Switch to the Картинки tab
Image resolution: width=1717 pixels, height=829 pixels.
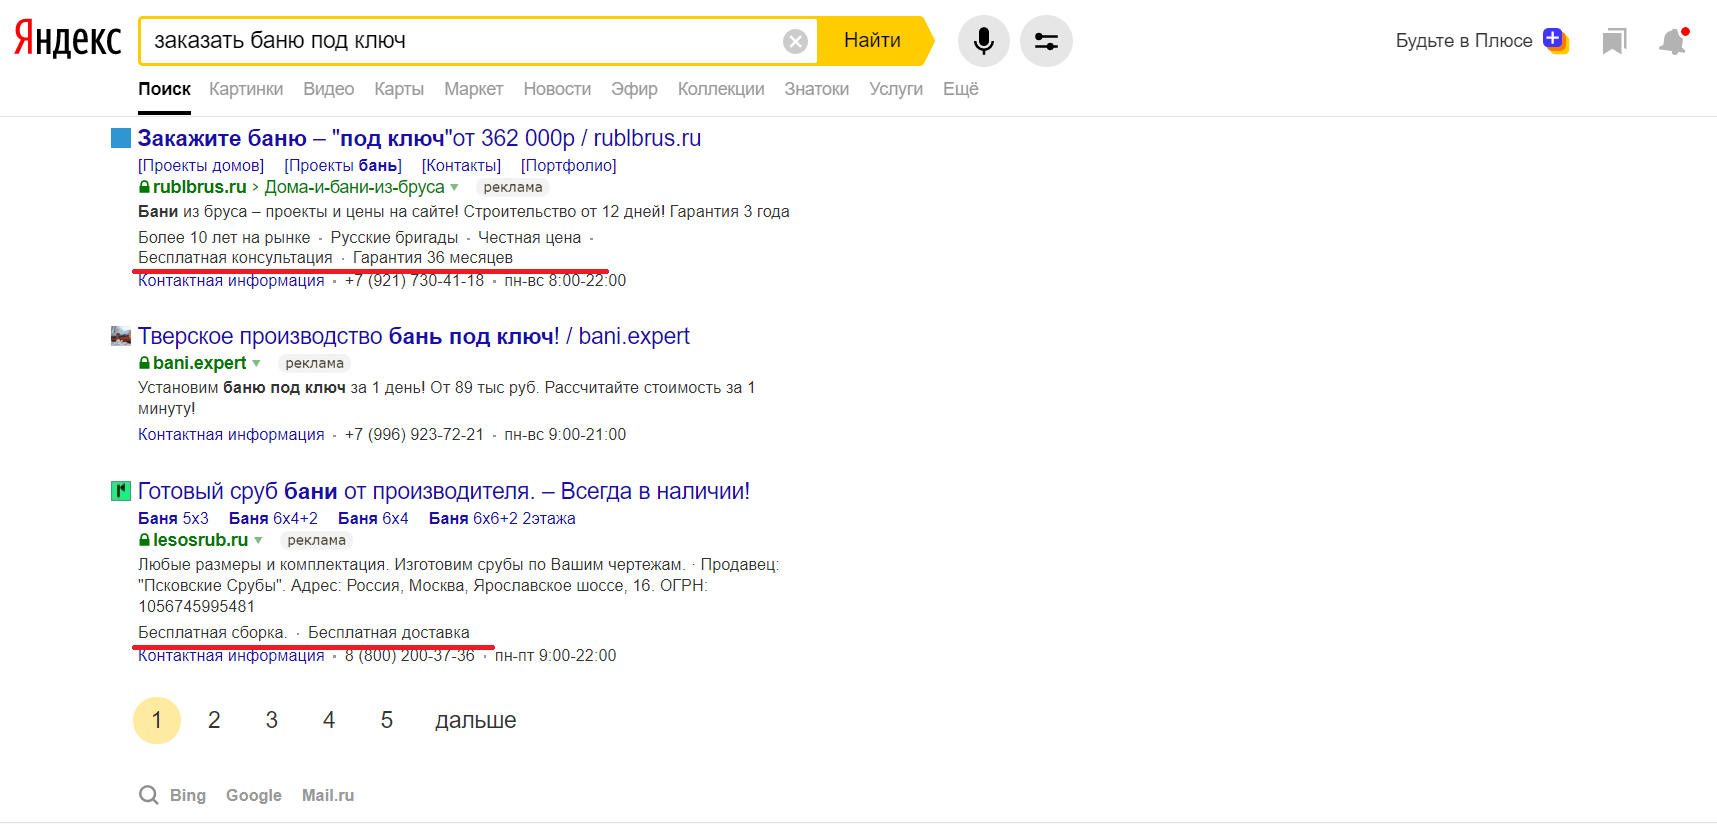pos(246,89)
